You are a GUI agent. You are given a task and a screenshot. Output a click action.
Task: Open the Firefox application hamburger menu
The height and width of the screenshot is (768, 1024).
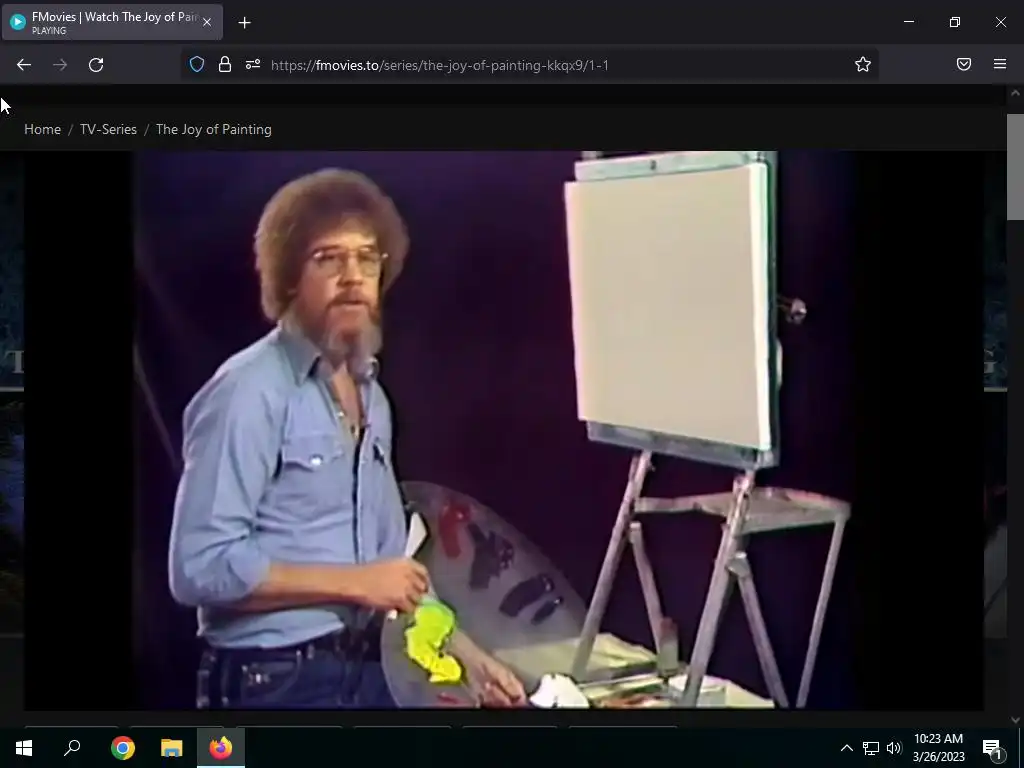[x=1000, y=64]
